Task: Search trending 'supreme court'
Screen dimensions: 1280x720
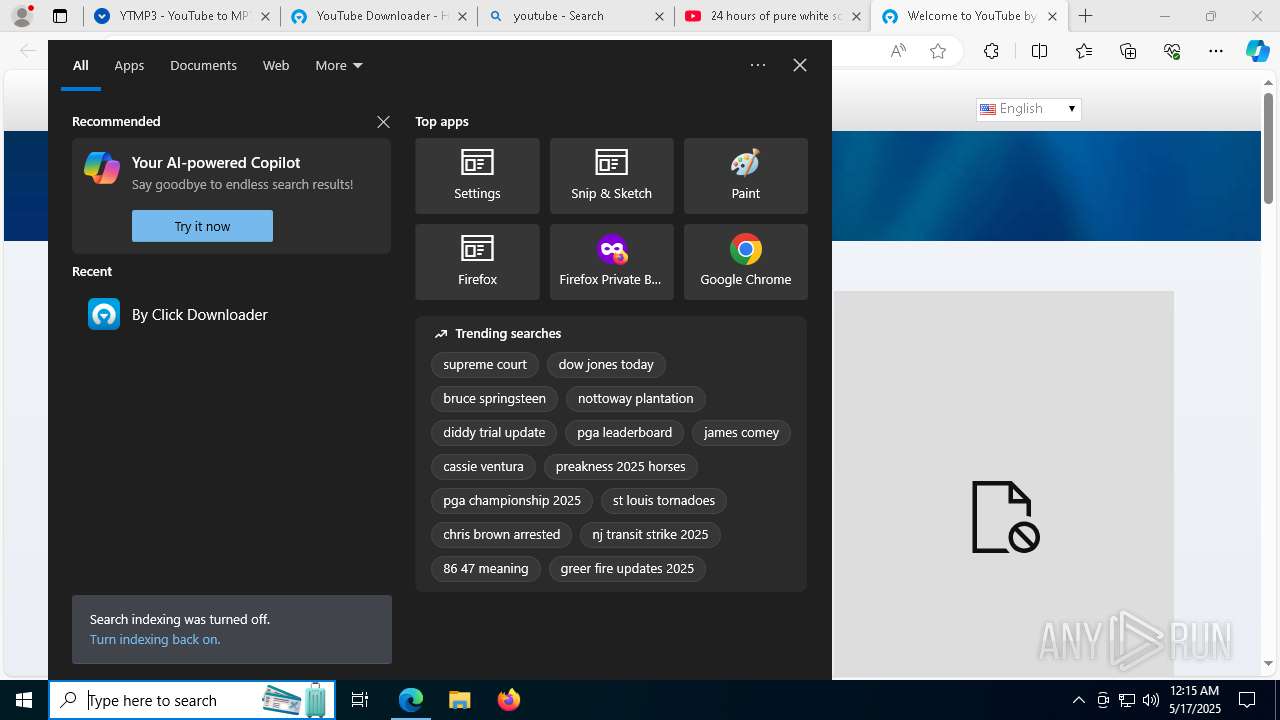Action: pos(485,365)
